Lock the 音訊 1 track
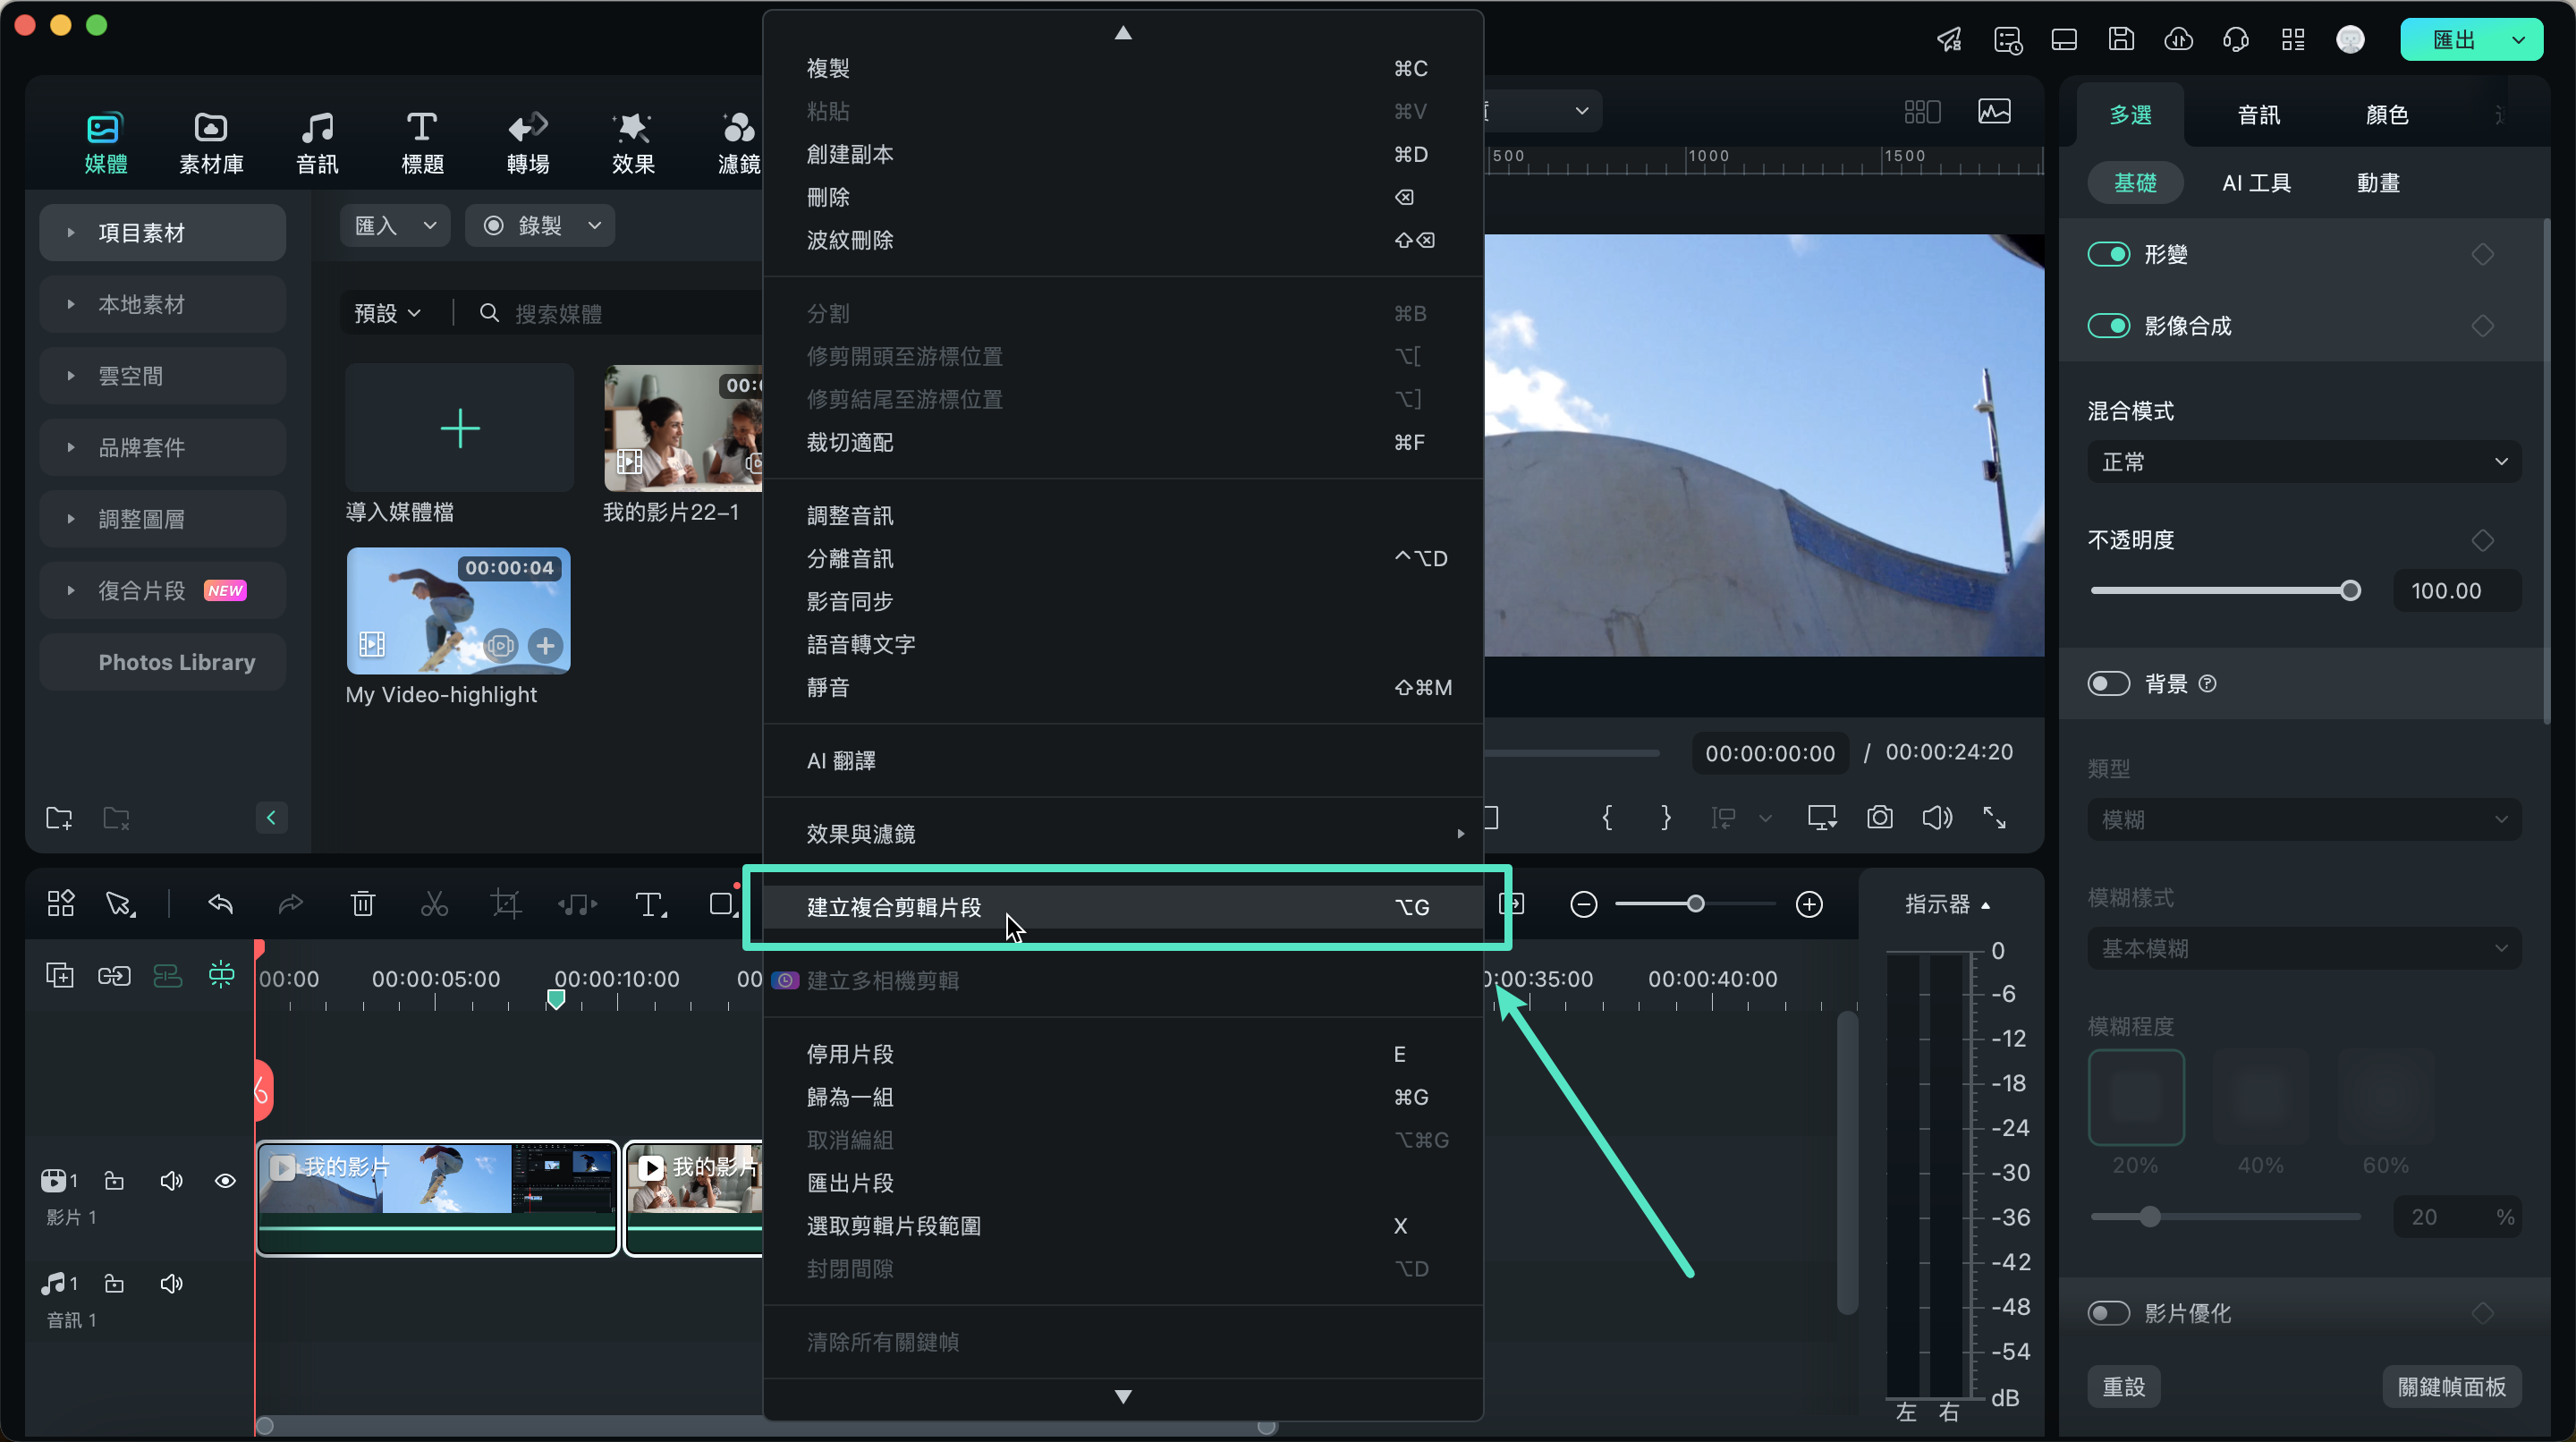Image resolution: width=2576 pixels, height=1442 pixels. [x=114, y=1283]
